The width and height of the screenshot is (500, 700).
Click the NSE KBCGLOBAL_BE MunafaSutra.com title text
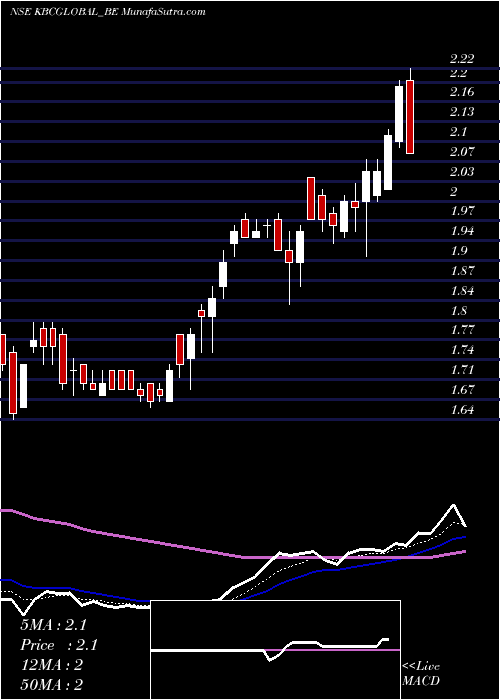click(108, 12)
